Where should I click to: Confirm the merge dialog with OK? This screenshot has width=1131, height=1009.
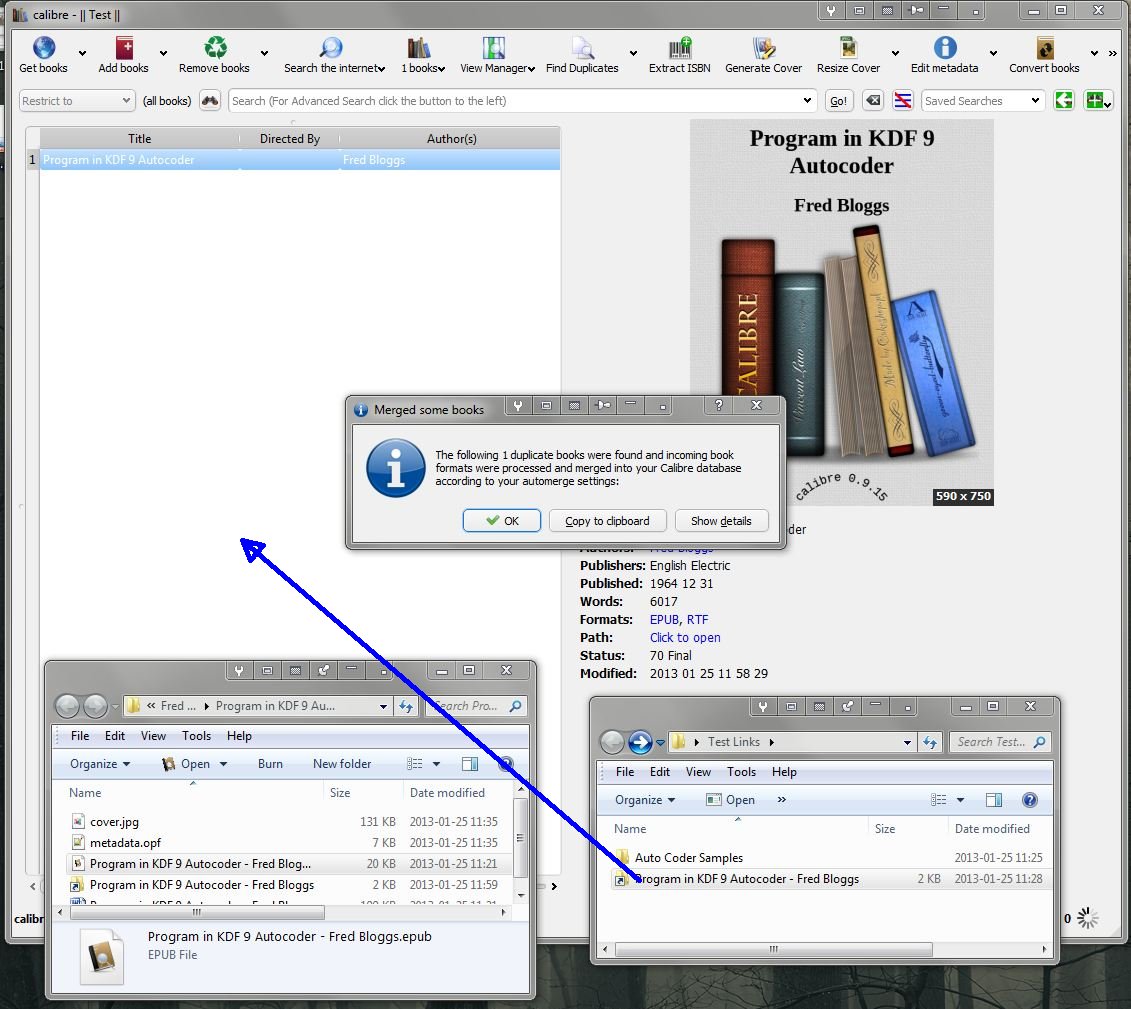pos(501,521)
